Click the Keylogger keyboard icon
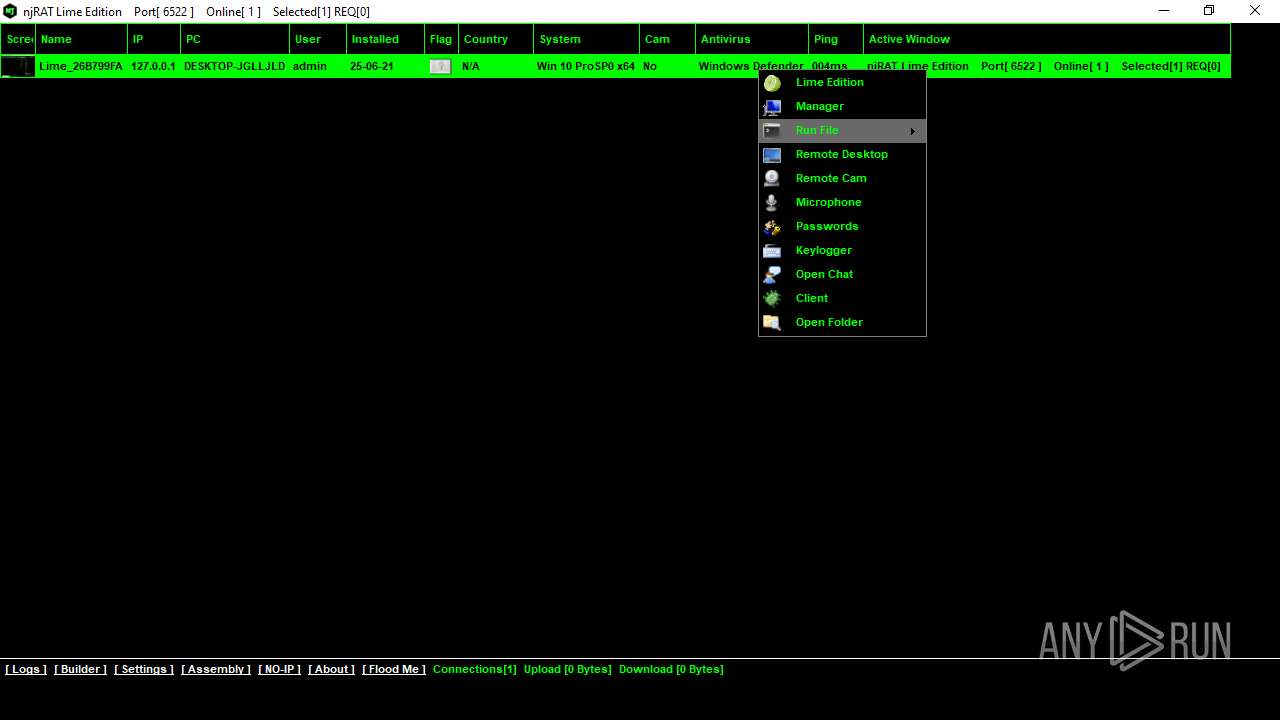 [x=772, y=251]
